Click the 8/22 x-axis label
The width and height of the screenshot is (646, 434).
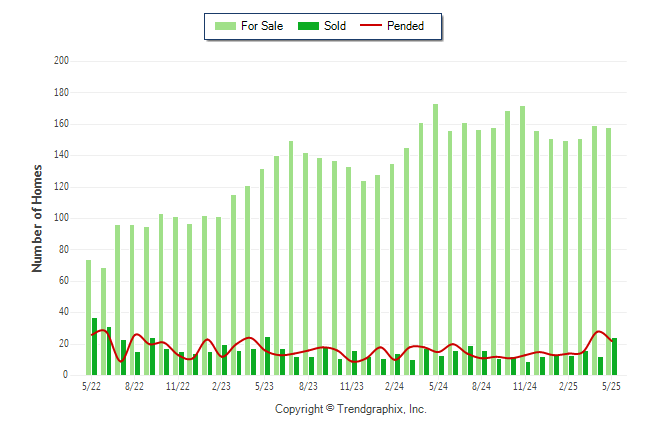tap(135, 386)
